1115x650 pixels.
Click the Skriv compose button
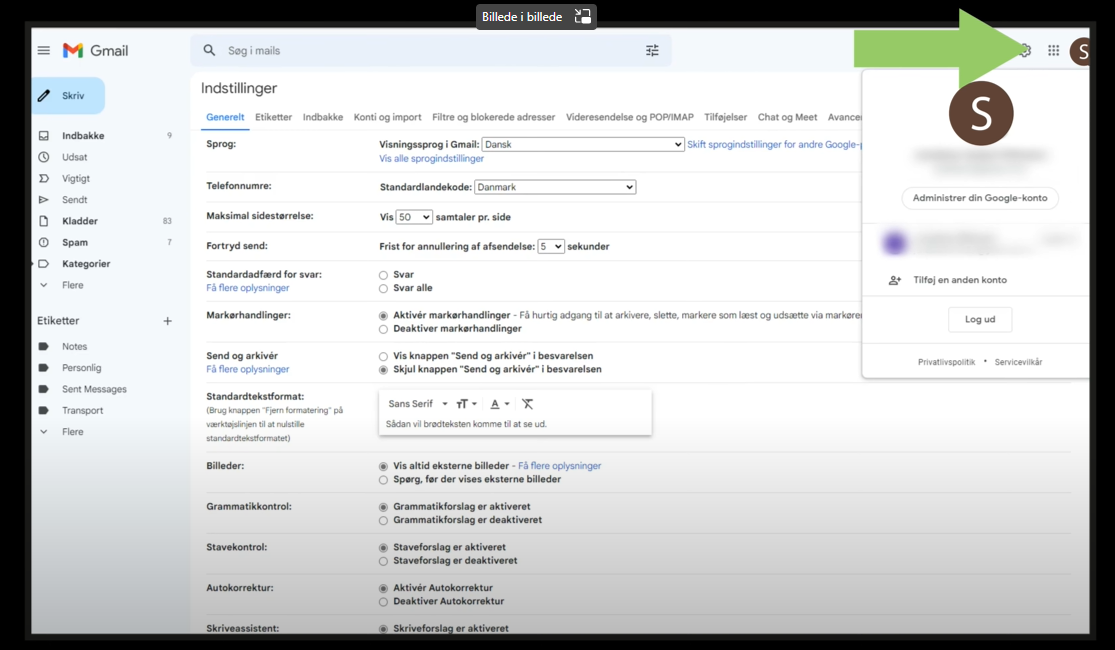click(68, 96)
